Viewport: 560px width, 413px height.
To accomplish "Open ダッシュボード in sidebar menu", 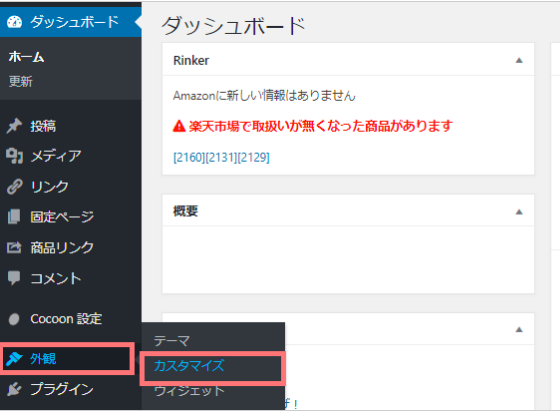I will pyautogui.click(x=71, y=22).
